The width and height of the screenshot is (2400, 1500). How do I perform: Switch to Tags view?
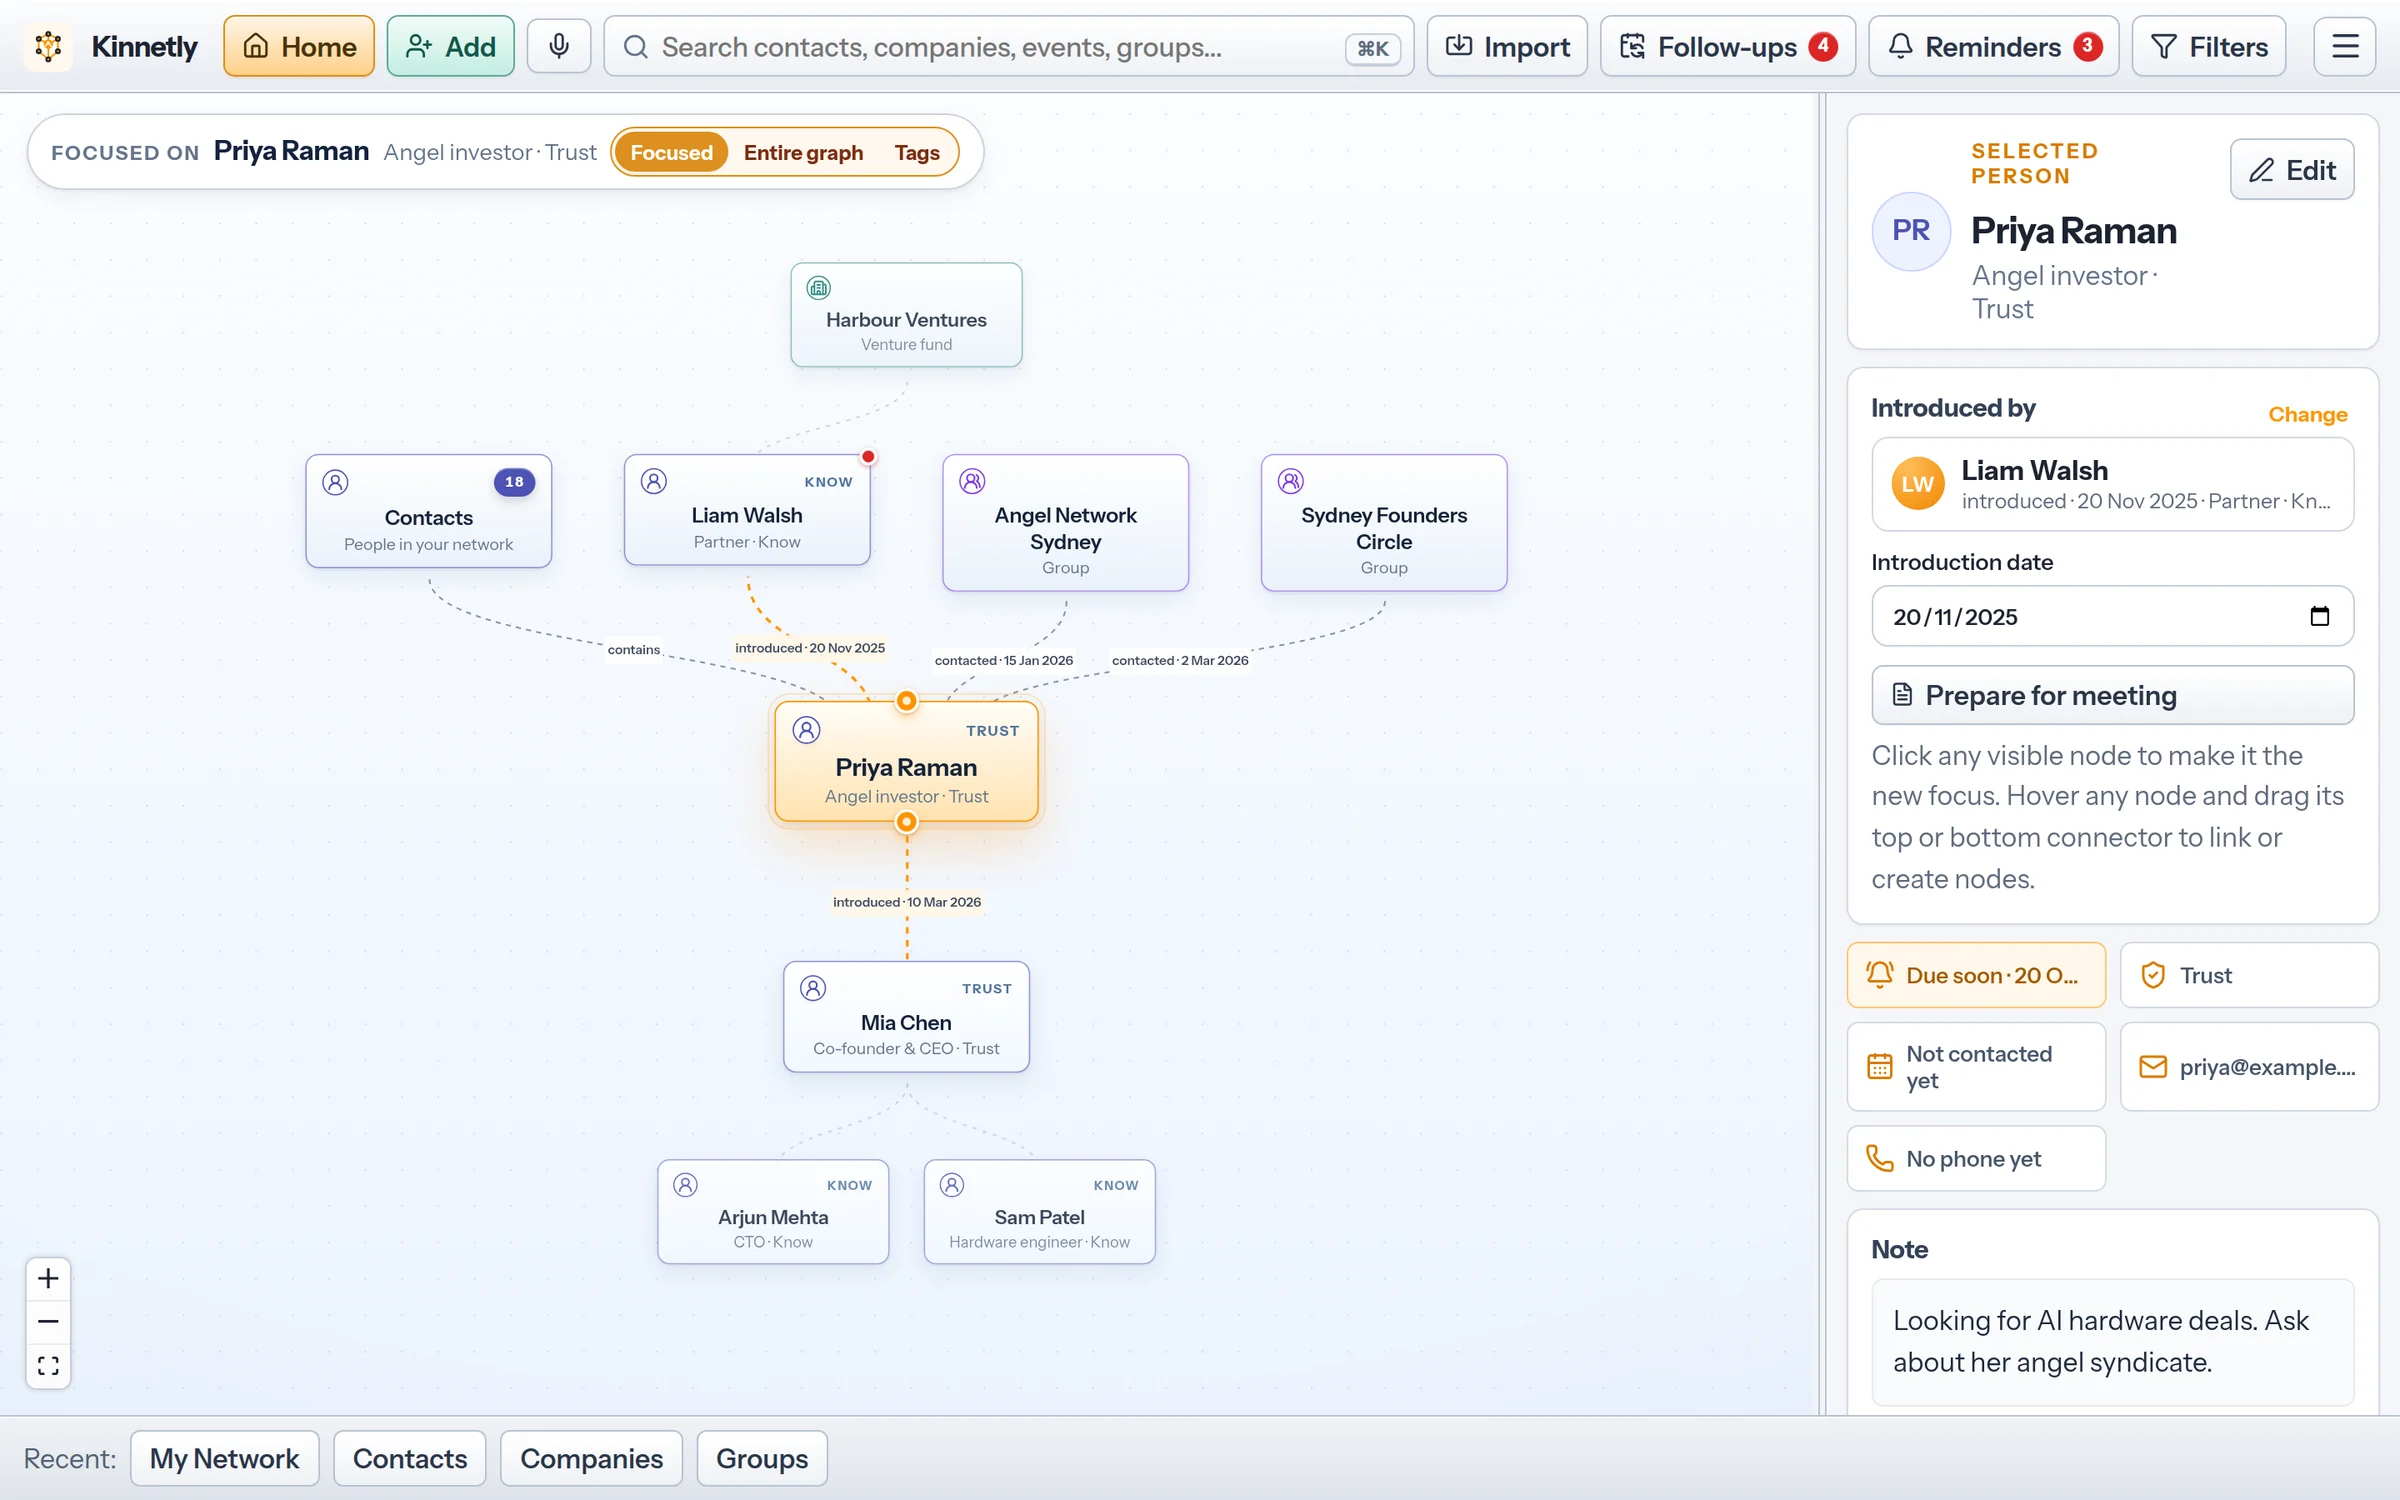pyautogui.click(x=916, y=152)
